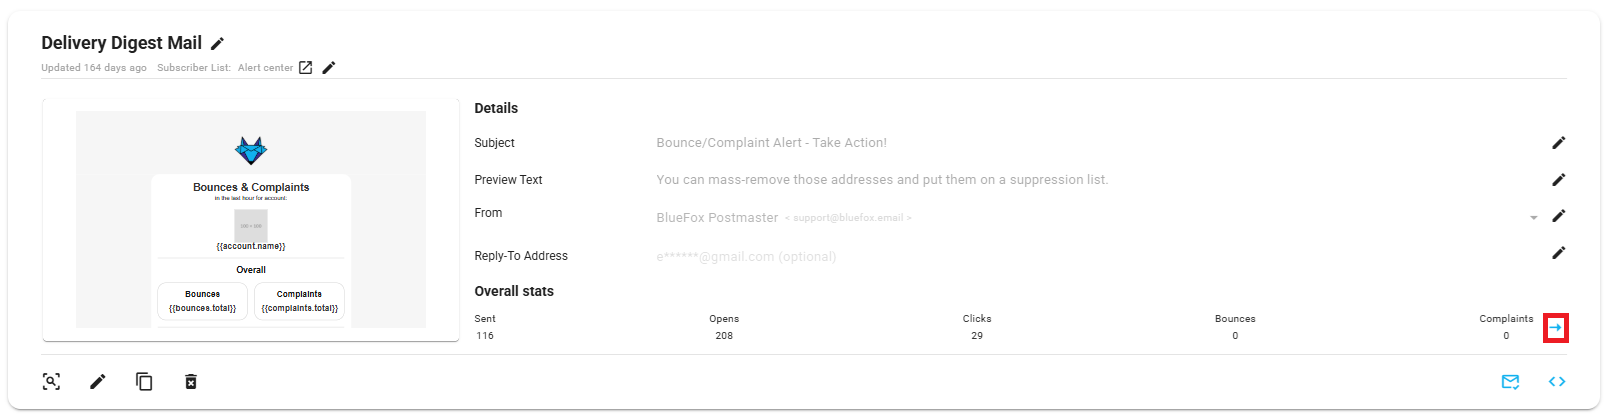Screen dimensions: 1610x417
Task: Edit the Subject line
Action: click(x=1558, y=143)
